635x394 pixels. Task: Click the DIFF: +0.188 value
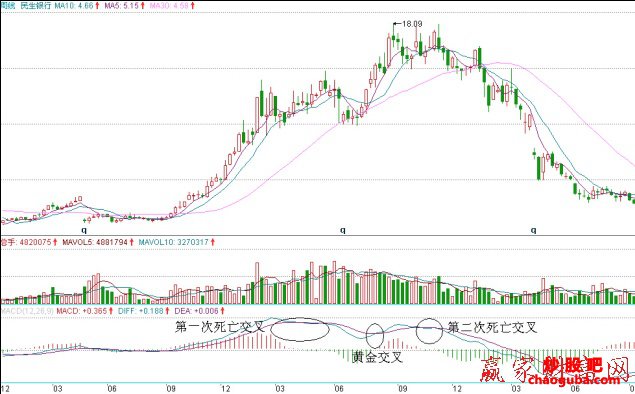click(141, 311)
